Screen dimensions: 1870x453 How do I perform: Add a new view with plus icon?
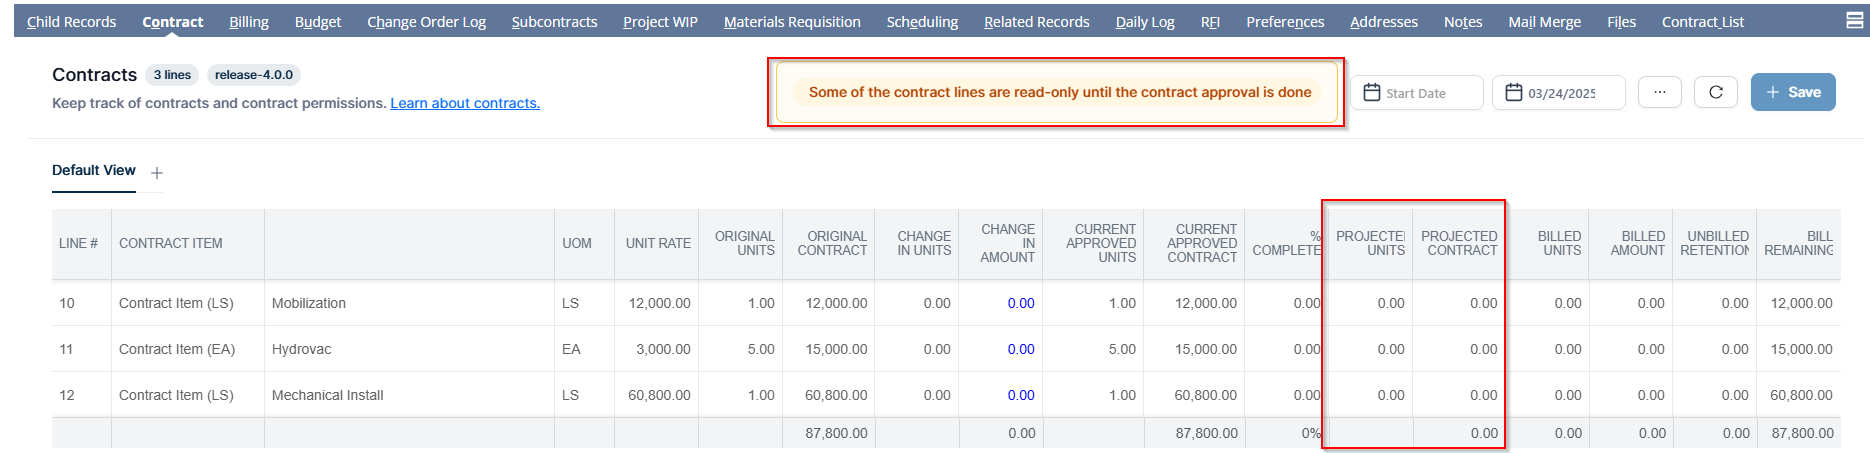[157, 173]
